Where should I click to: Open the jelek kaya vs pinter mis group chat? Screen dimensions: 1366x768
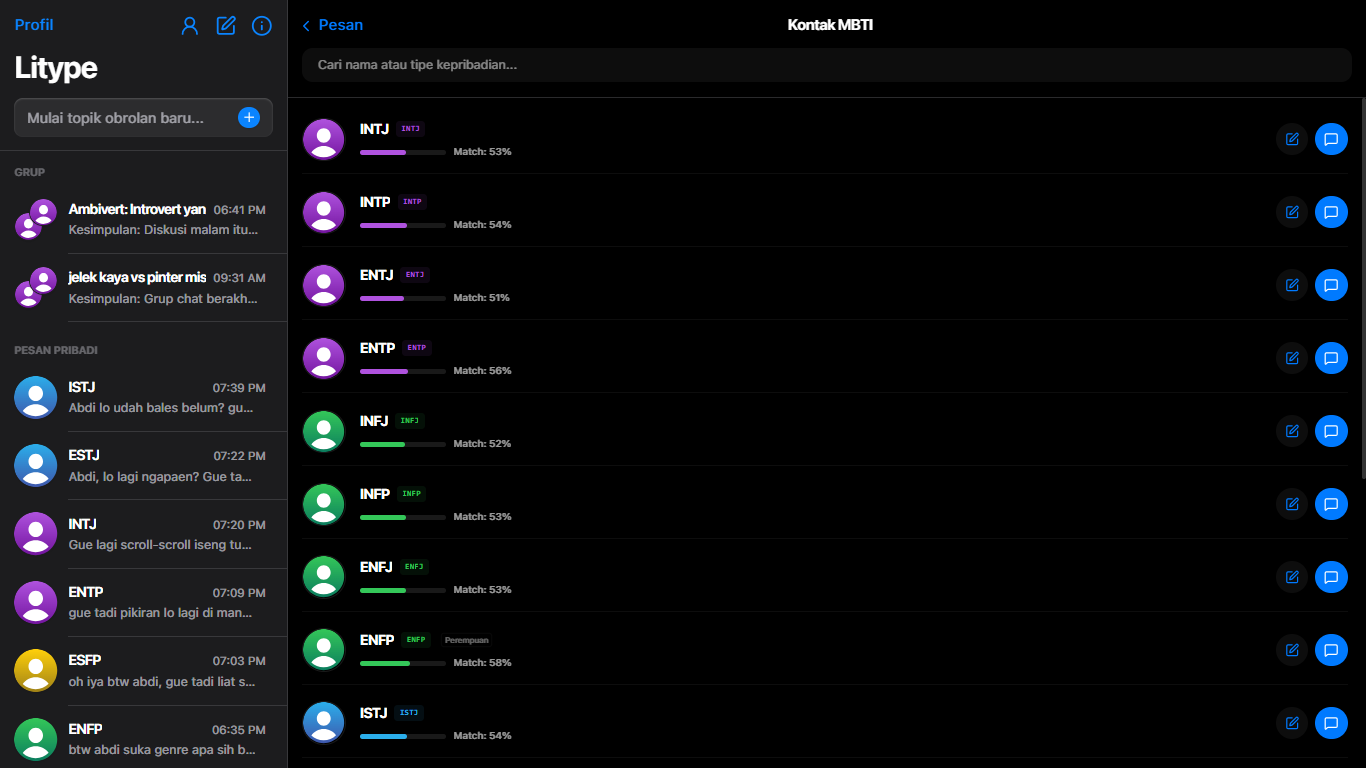(143, 287)
